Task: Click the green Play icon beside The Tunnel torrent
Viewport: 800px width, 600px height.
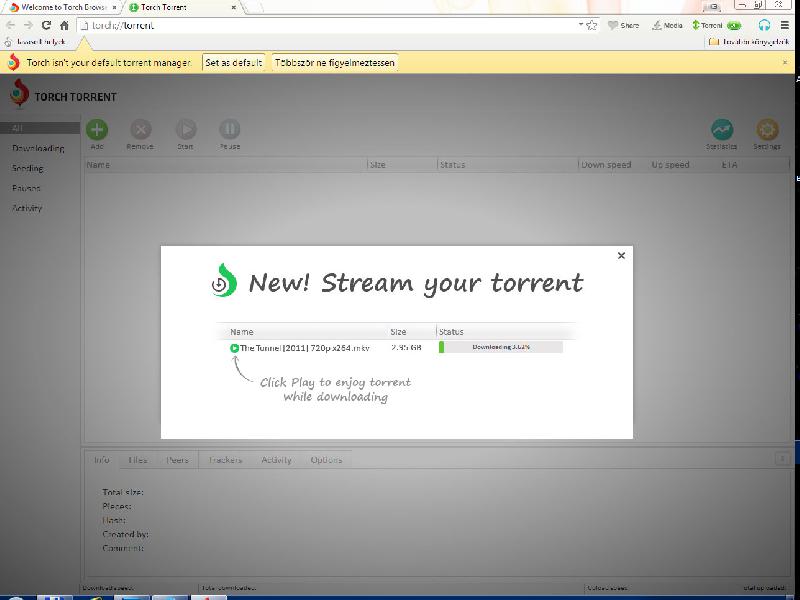Action: pos(234,348)
